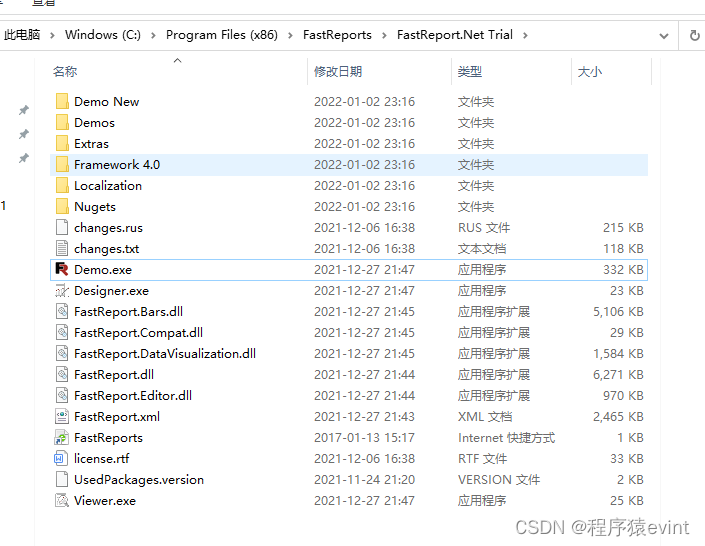Sort by 类型 column header
Viewport: 705px width, 546px height.
point(470,72)
